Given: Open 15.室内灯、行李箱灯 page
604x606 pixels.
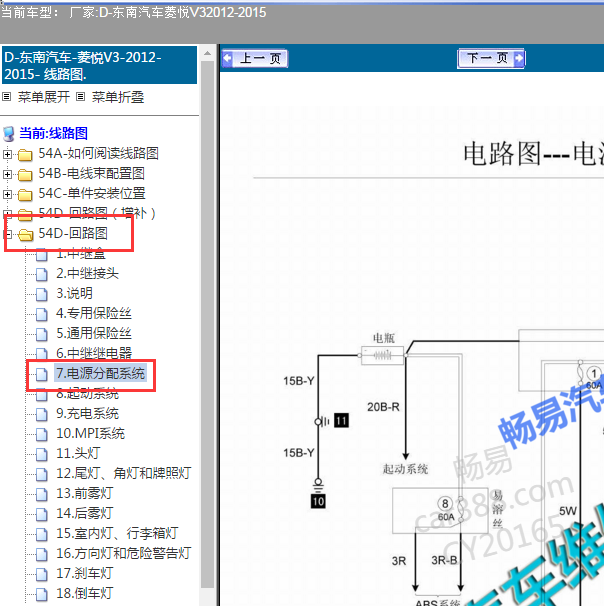Looking at the screenshot, I should (117, 533).
